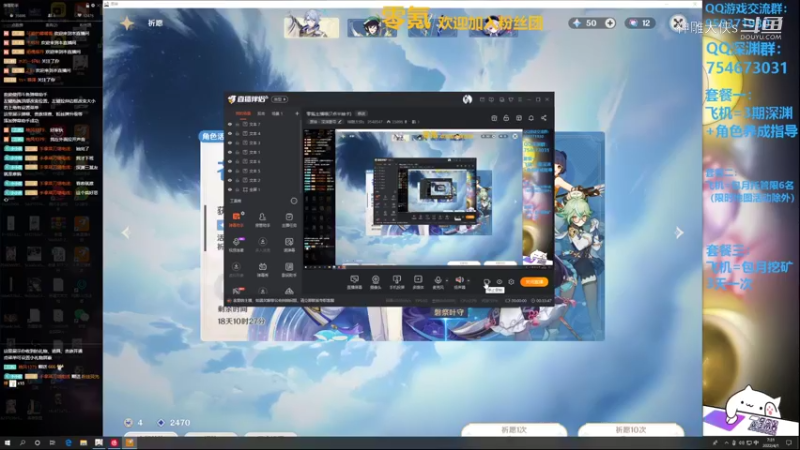Screen dimensions: 800x450
Task: Open the gift box icon in the stream header
Action: point(494,118)
